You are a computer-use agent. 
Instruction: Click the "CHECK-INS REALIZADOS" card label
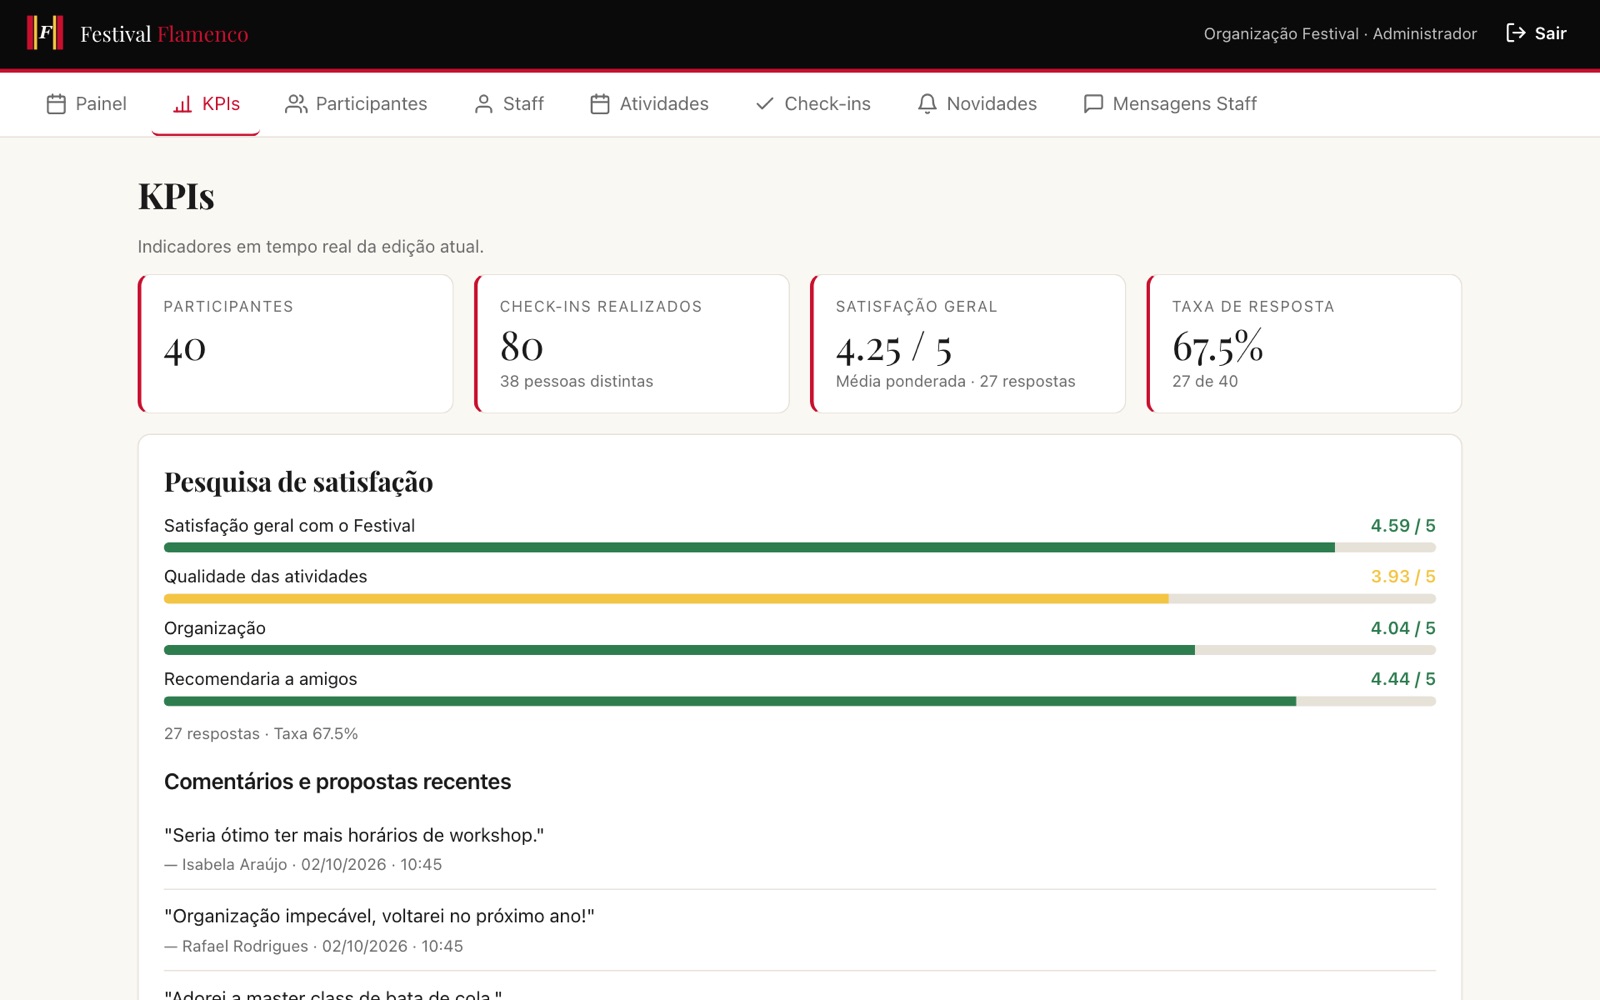[601, 307]
